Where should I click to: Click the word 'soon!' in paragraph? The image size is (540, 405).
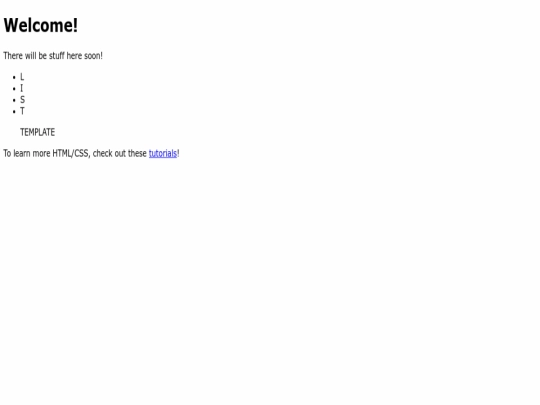(93, 55)
